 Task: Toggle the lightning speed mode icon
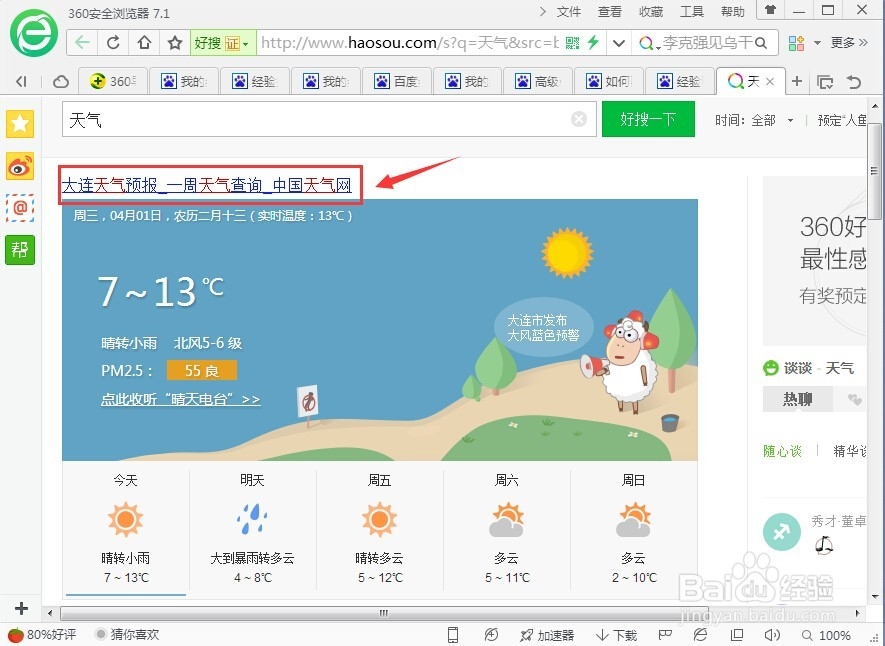pyautogui.click(x=593, y=43)
